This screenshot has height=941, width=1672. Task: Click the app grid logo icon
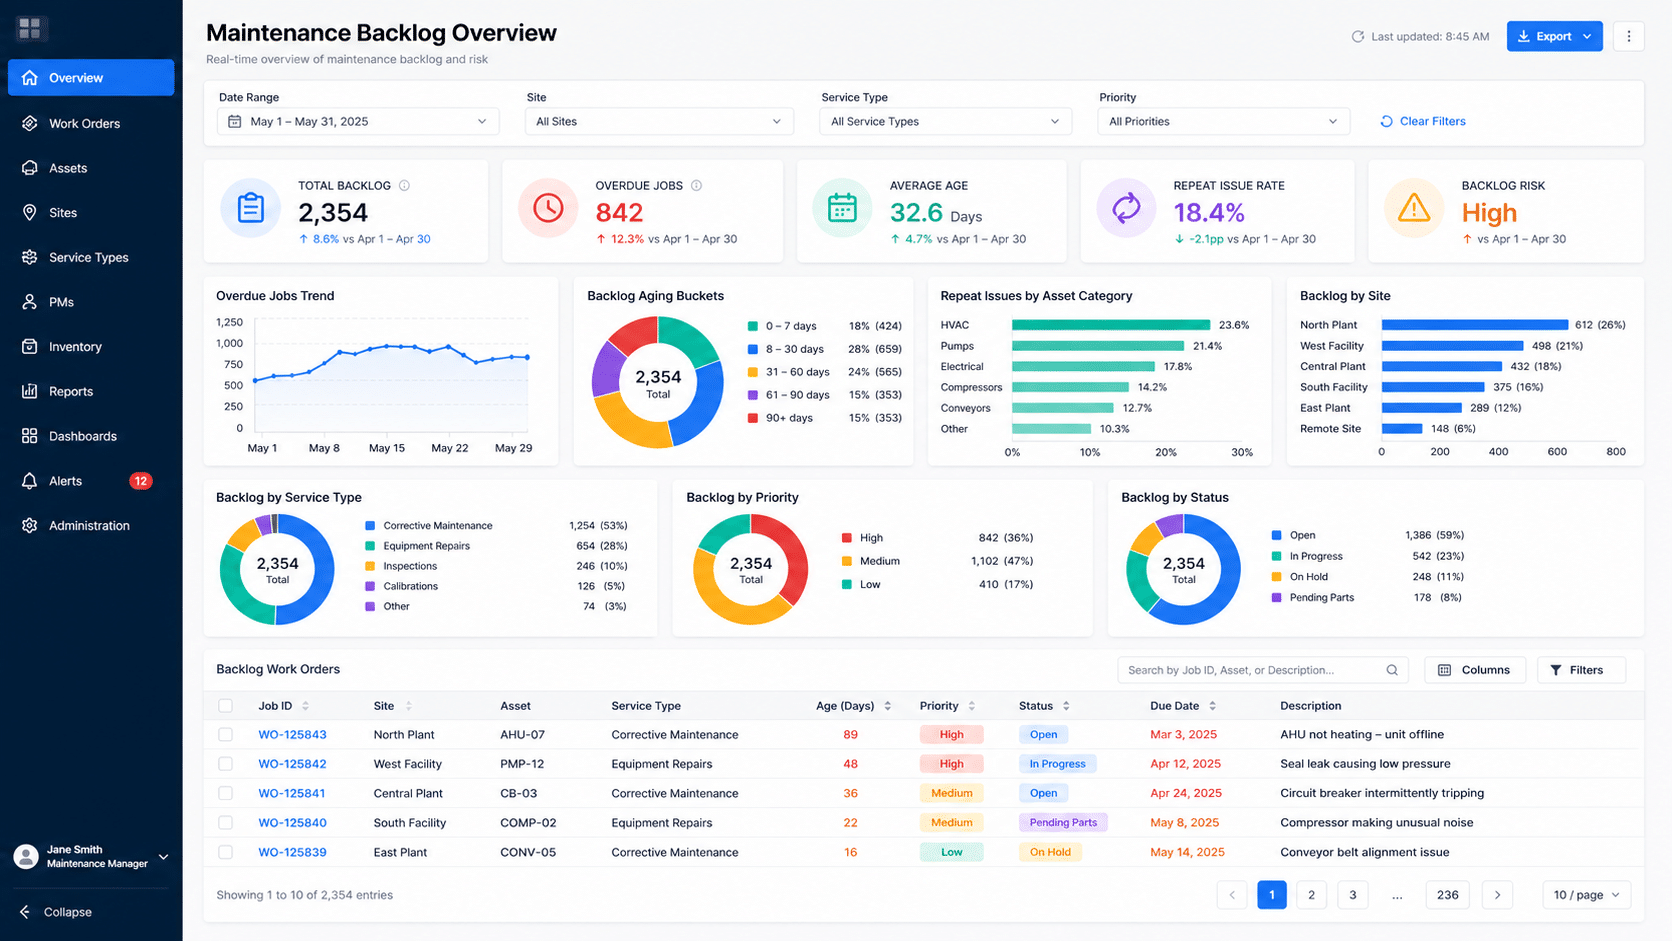pos(30,28)
